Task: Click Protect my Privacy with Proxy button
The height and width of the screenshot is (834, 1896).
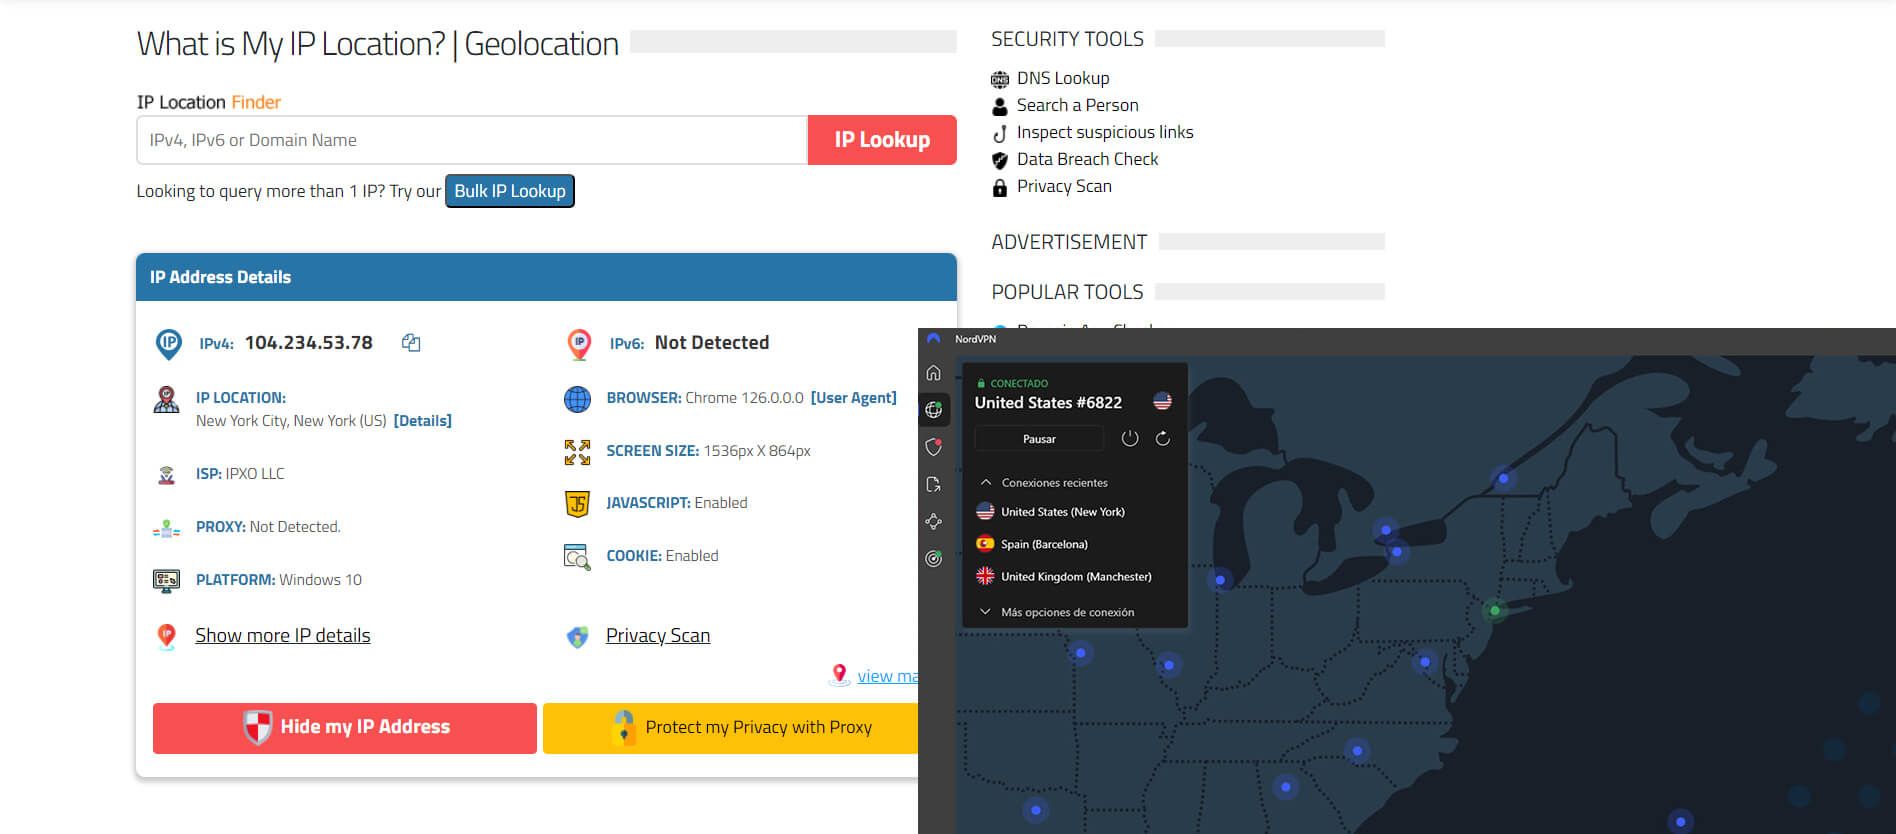Action: pyautogui.click(x=731, y=728)
